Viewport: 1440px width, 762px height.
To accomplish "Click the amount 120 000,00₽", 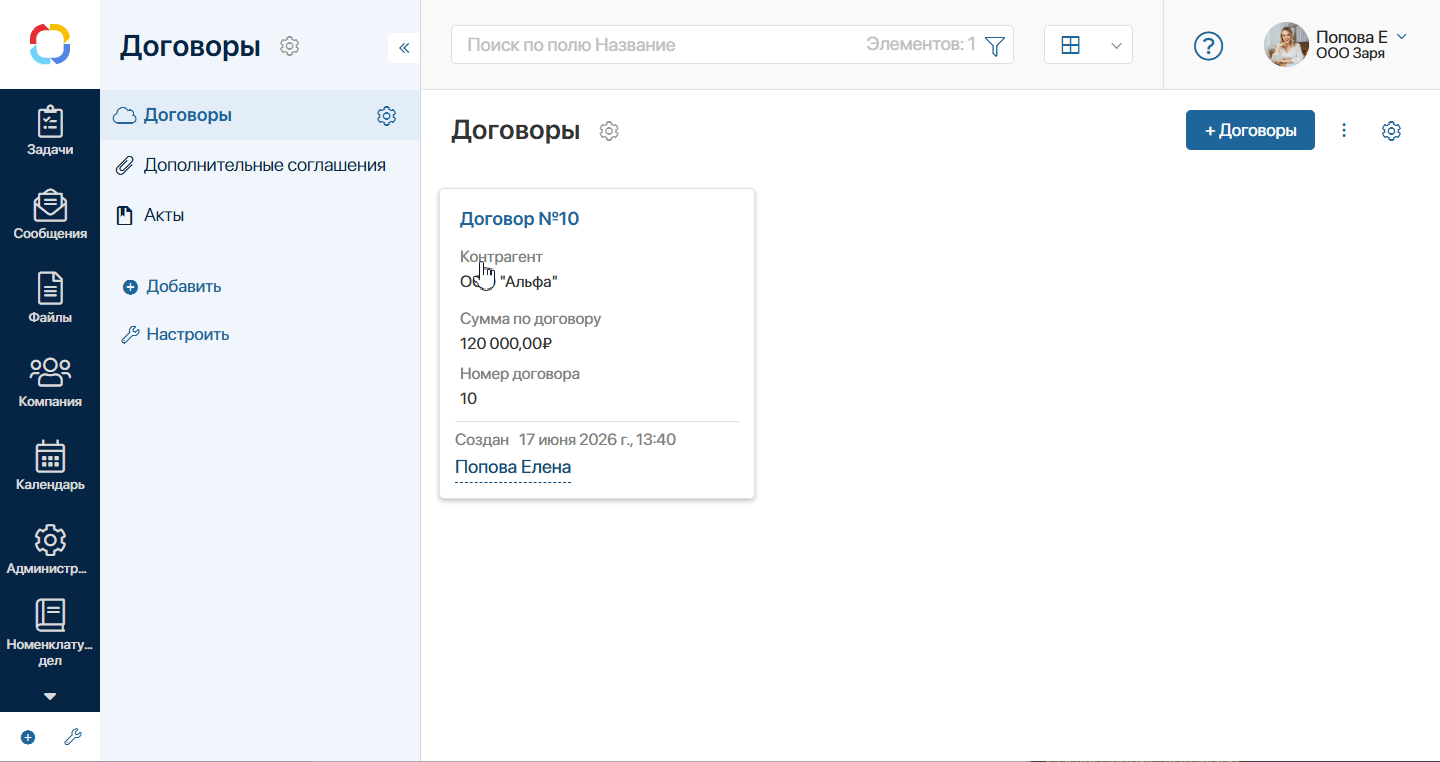I will [506, 343].
